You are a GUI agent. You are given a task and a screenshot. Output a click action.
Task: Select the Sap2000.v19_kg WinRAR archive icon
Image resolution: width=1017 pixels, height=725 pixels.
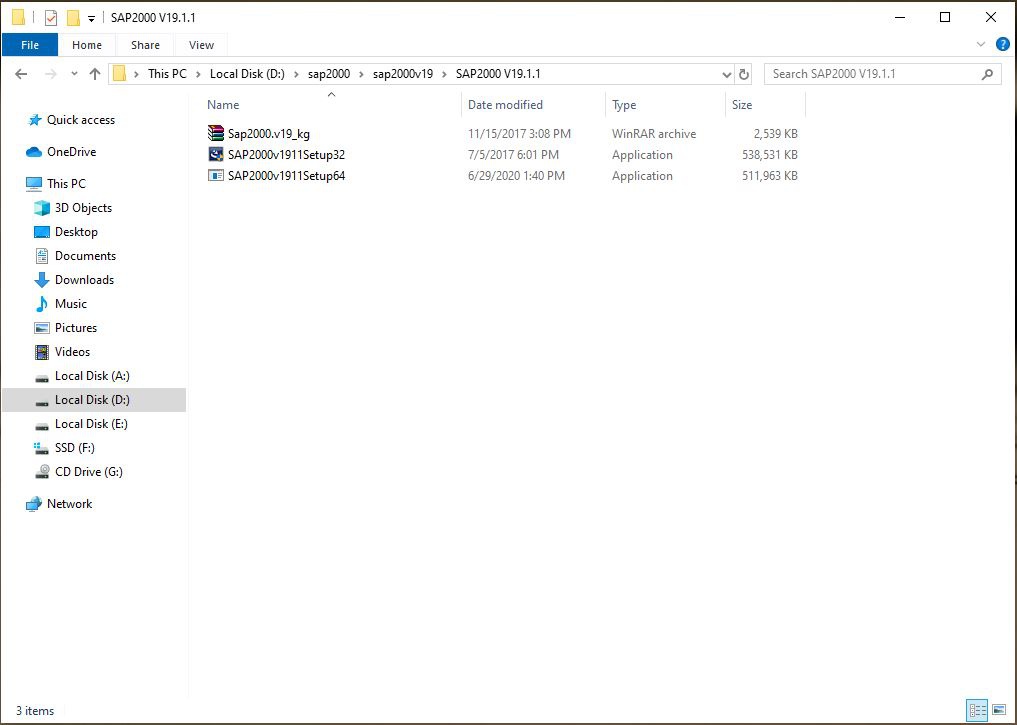tap(216, 134)
